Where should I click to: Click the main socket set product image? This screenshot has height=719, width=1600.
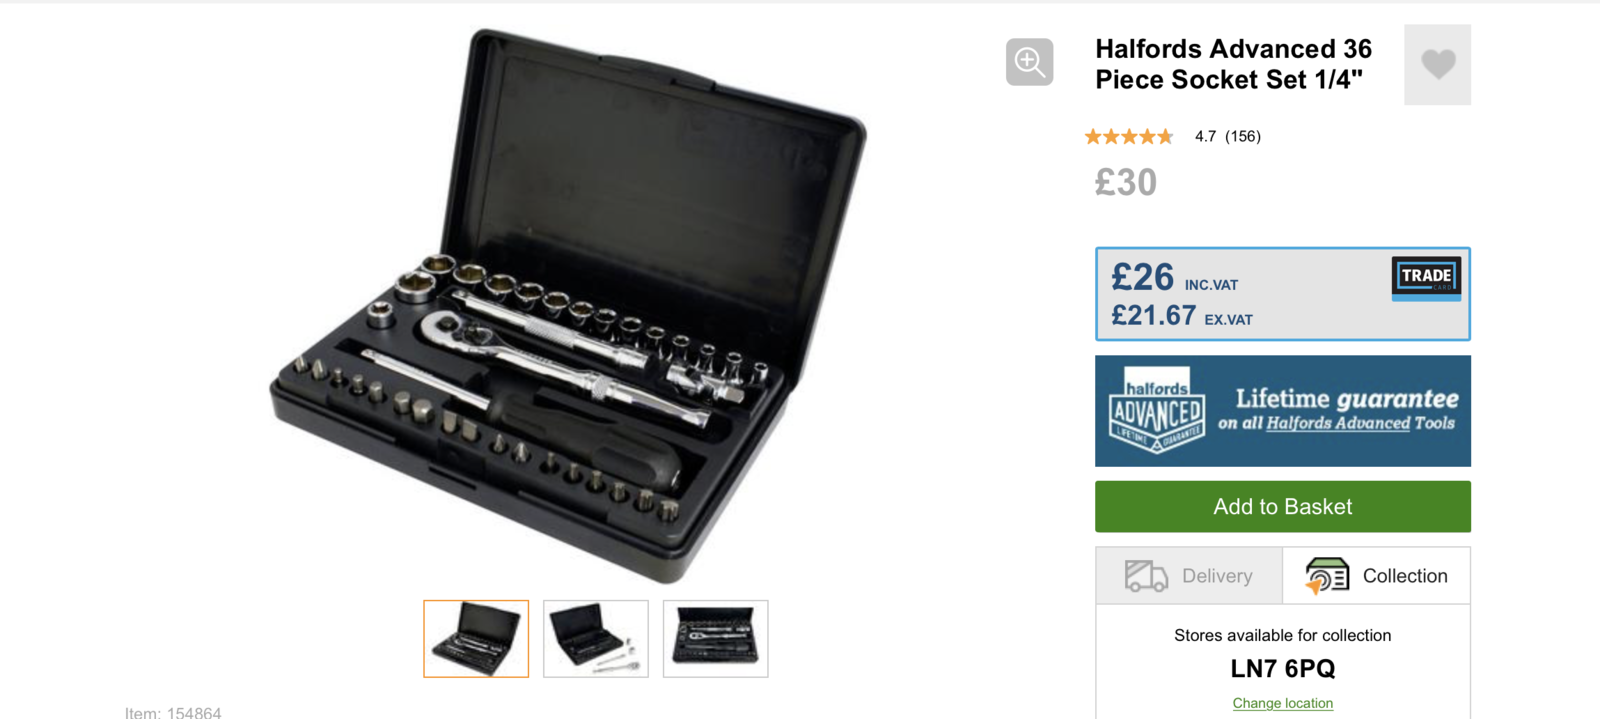tap(568, 305)
